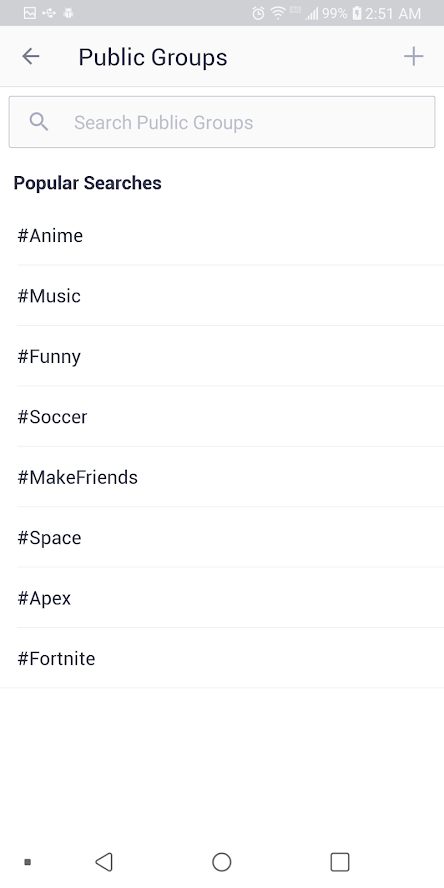Choose the #Funny hashtag

(x=222, y=356)
